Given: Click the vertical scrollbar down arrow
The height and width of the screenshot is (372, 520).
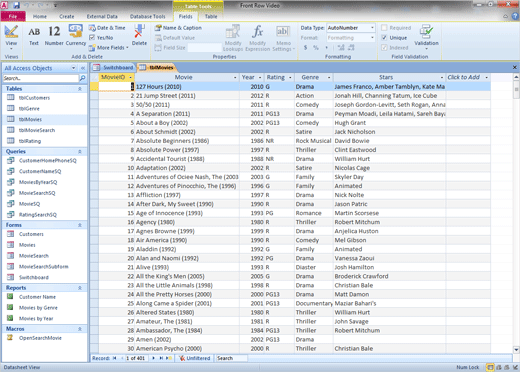Looking at the screenshot, I should 516,350.
